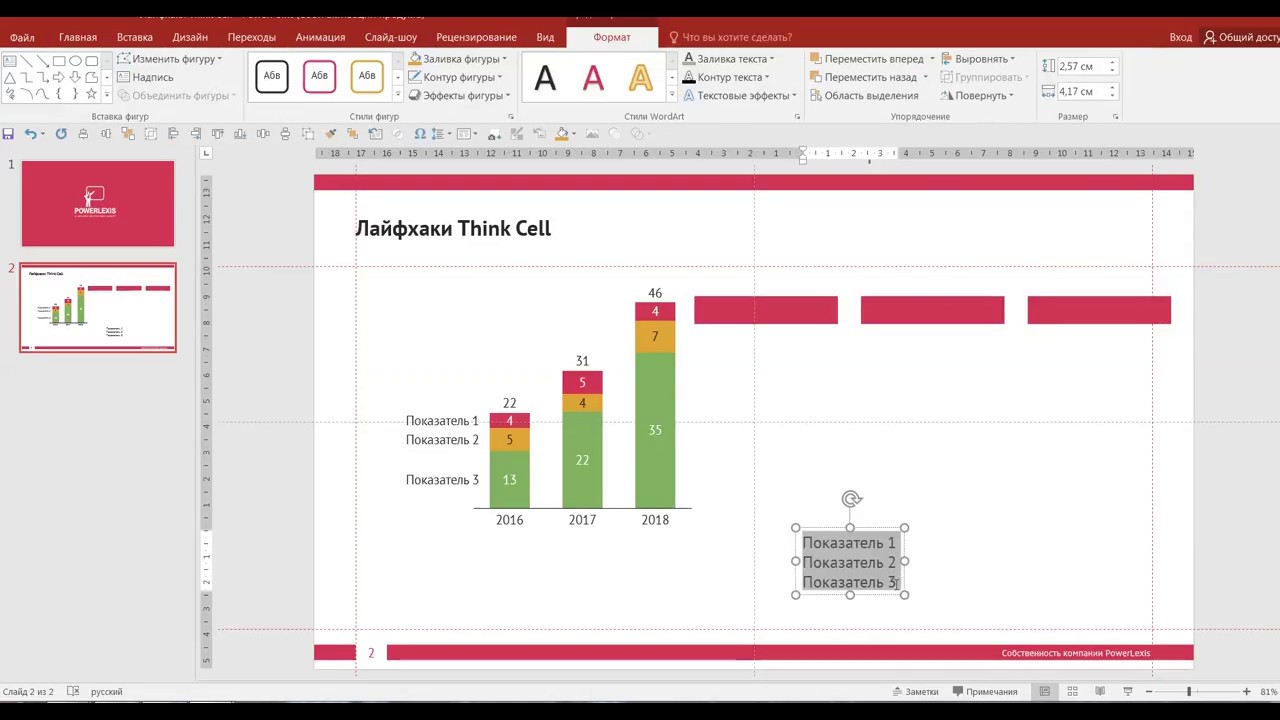This screenshot has height=720, width=1280.
Task: Apply the black outline Абв shape style
Action: pyautogui.click(x=272, y=76)
